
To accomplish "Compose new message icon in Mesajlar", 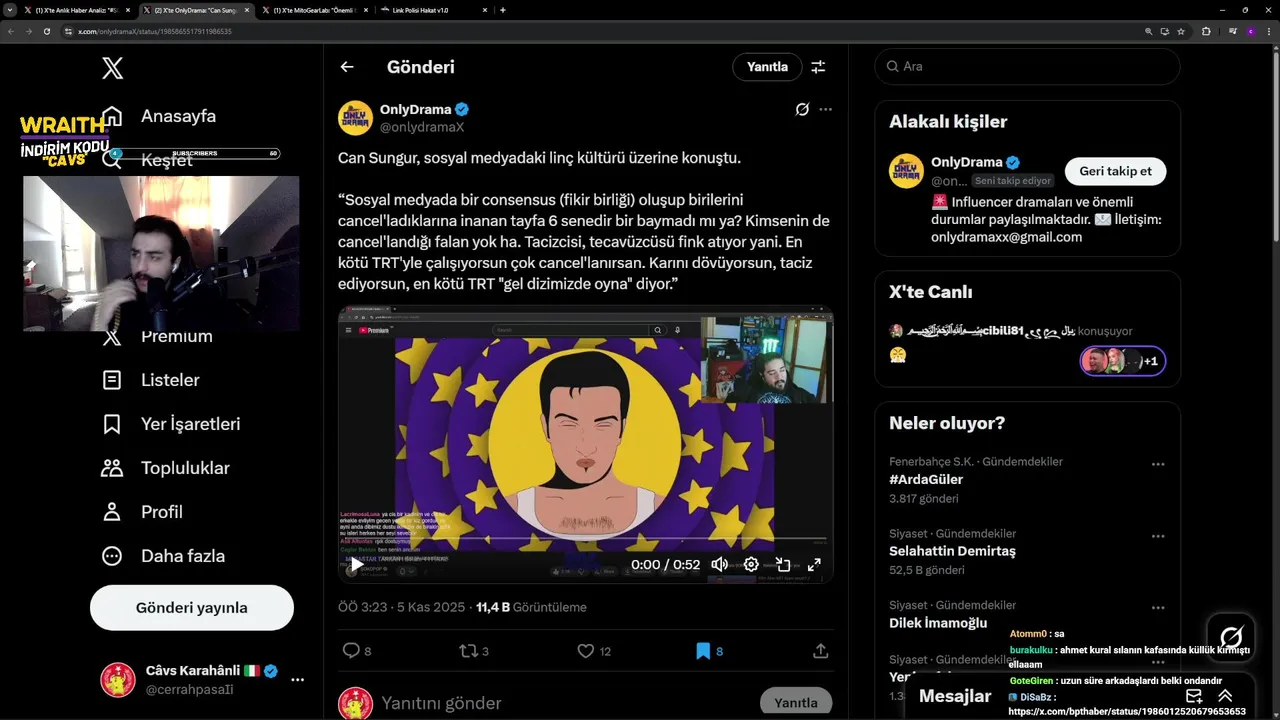I will point(1193,696).
